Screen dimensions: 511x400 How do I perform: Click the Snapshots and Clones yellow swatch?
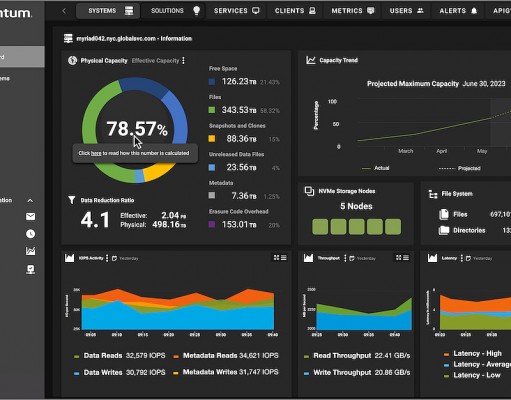pyautogui.click(x=212, y=139)
